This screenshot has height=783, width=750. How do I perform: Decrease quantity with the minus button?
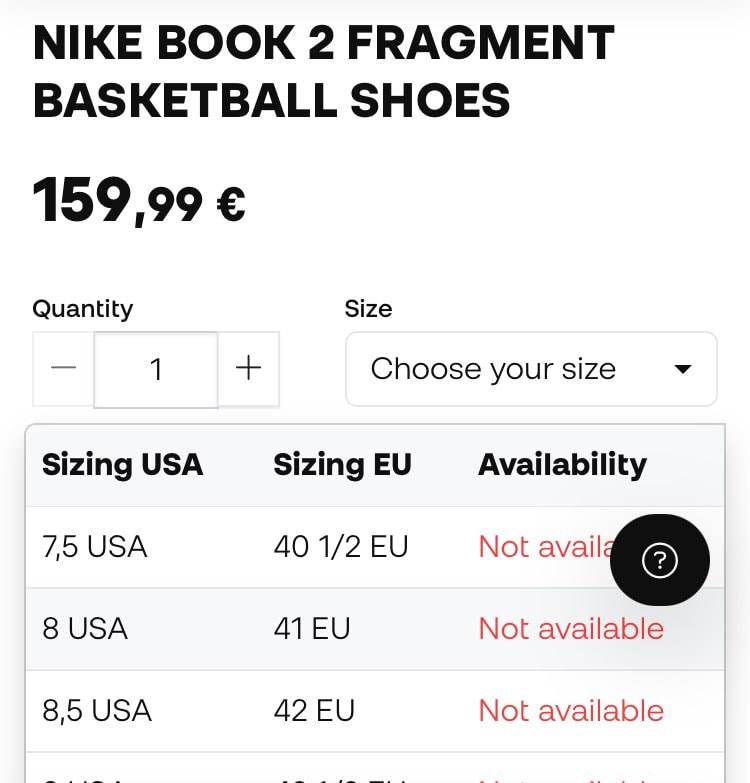64,369
